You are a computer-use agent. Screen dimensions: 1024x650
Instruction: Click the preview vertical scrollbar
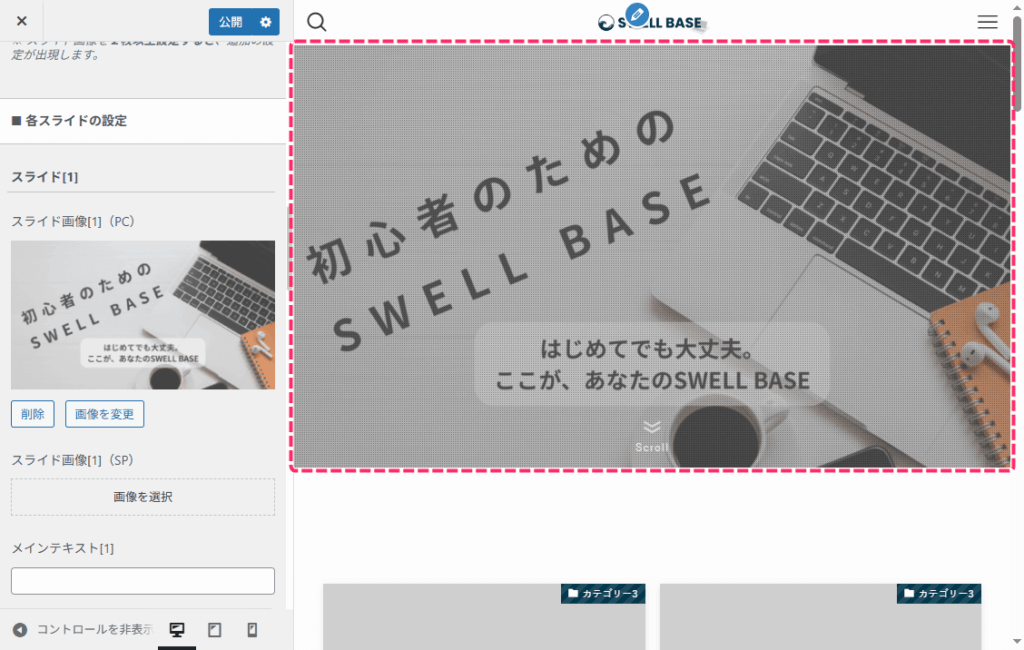coord(1017,63)
